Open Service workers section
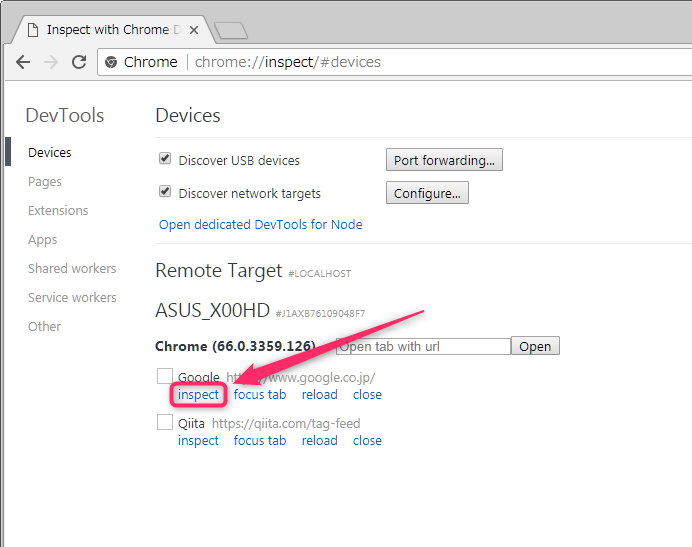This screenshot has height=547, width=692. click(x=72, y=297)
